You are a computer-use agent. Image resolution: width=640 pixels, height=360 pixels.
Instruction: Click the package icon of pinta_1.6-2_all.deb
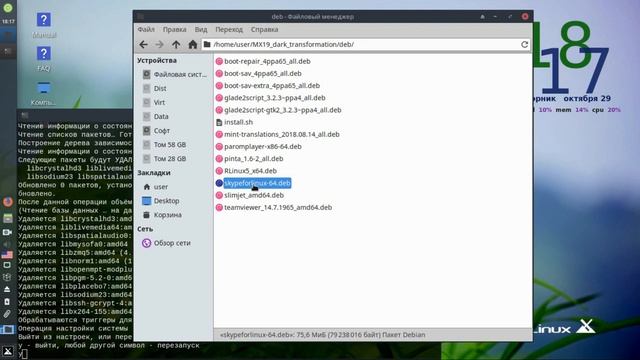(x=219, y=159)
